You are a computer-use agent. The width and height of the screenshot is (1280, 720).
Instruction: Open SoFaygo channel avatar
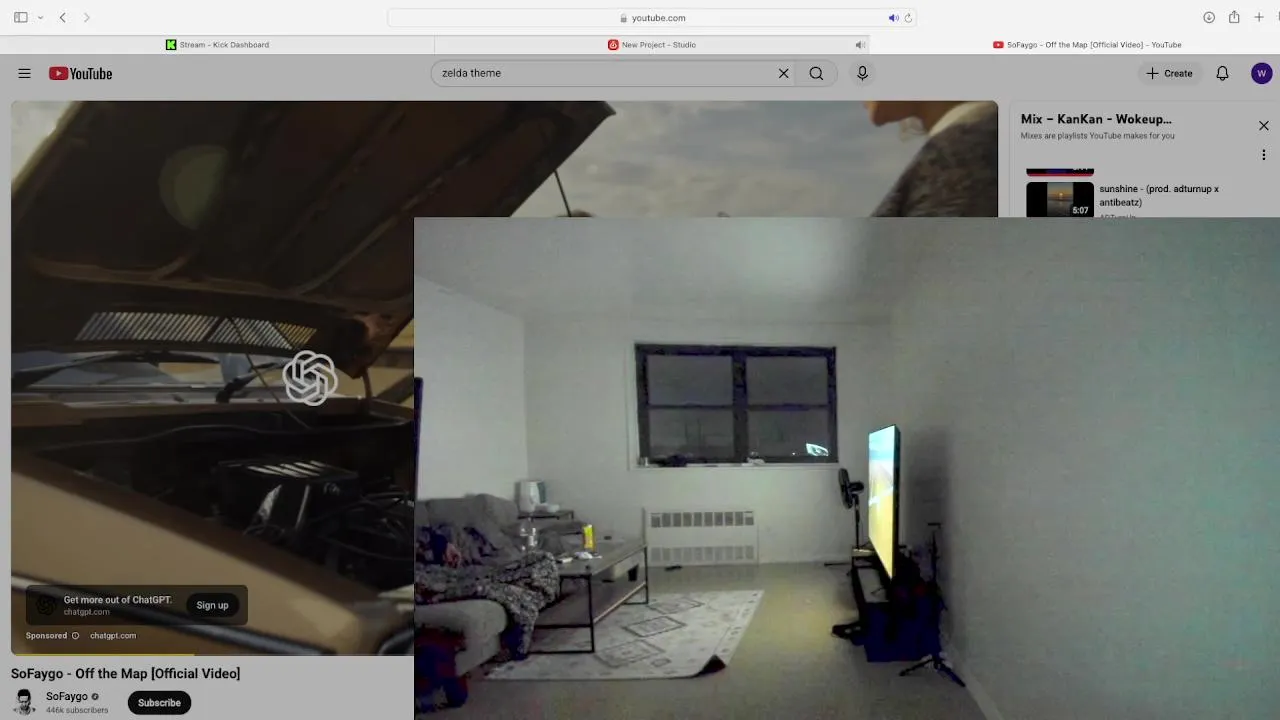[25, 702]
